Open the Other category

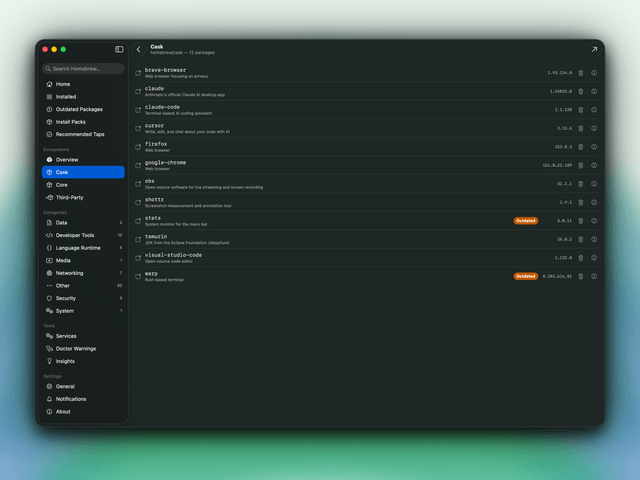point(83,286)
